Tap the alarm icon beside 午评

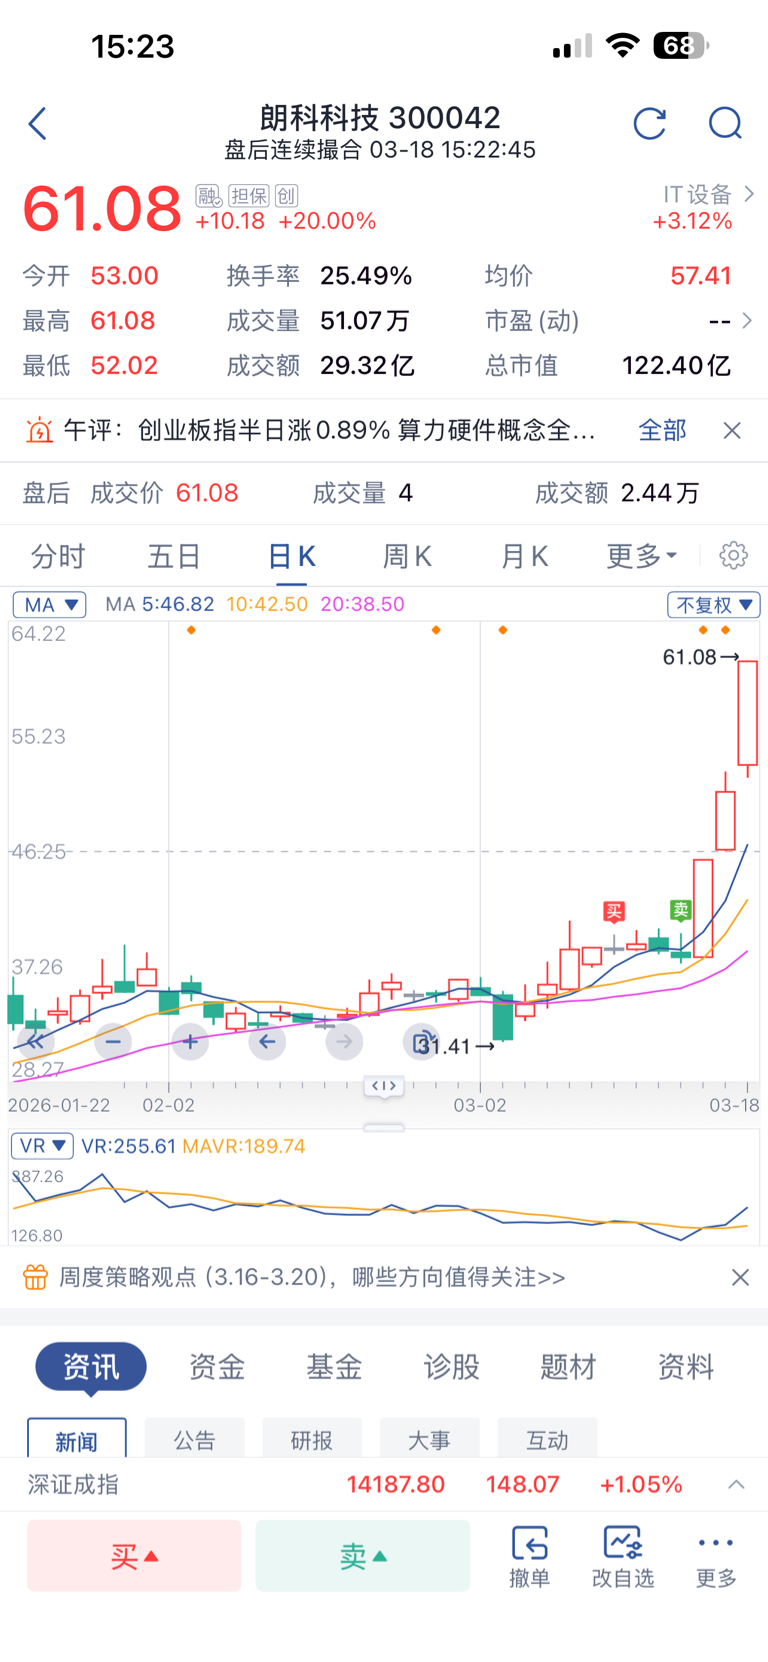[39, 431]
